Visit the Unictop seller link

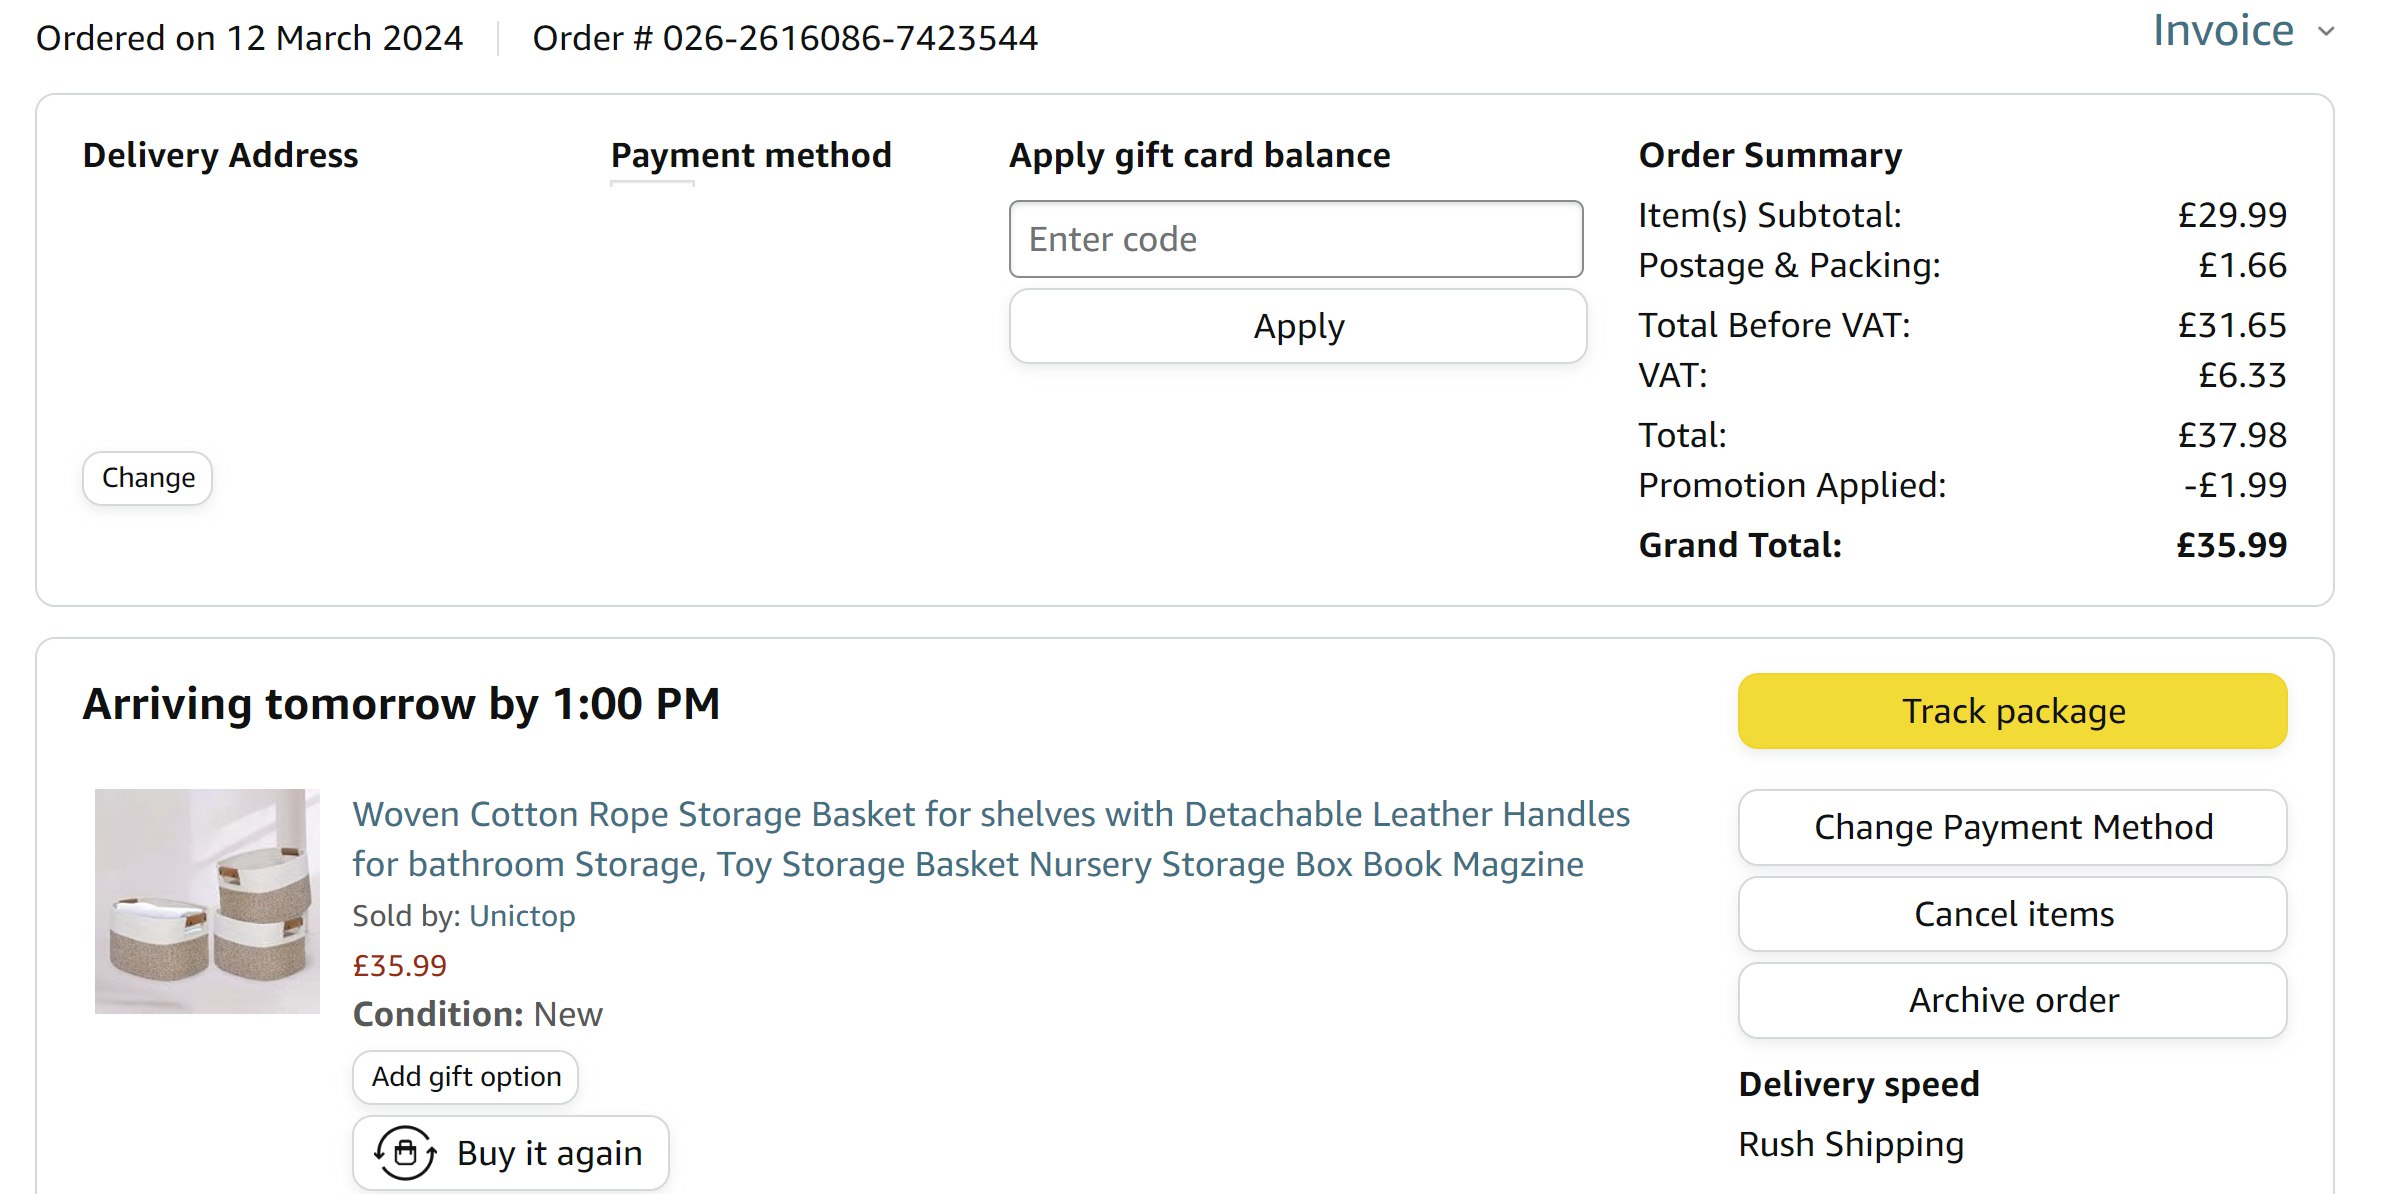tap(522, 916)
